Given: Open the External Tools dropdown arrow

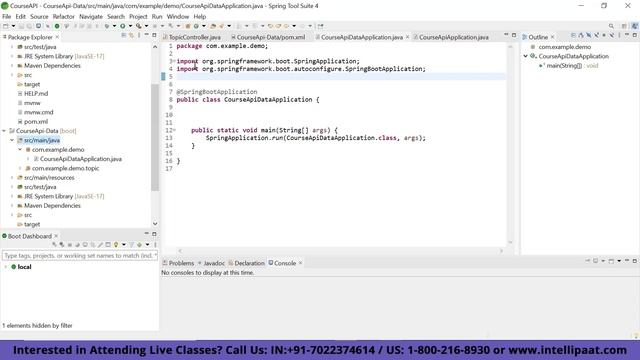Looking at the screenshot, I should tap(146, 26).
